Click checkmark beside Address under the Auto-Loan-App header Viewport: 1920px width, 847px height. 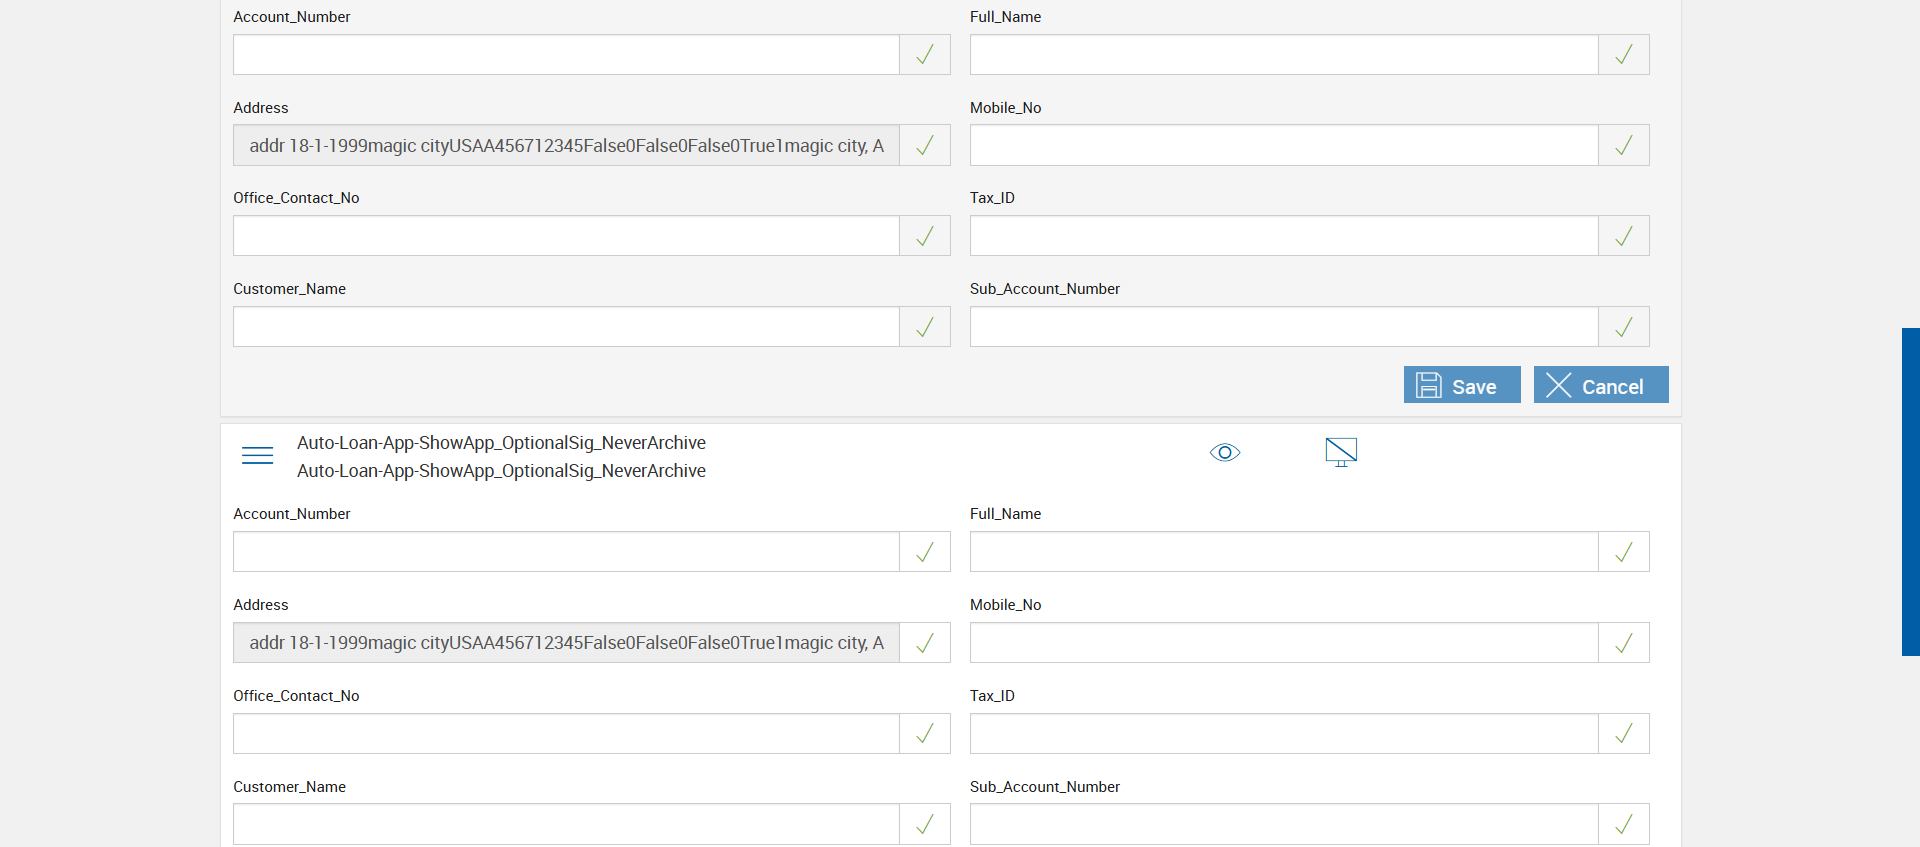925,643
